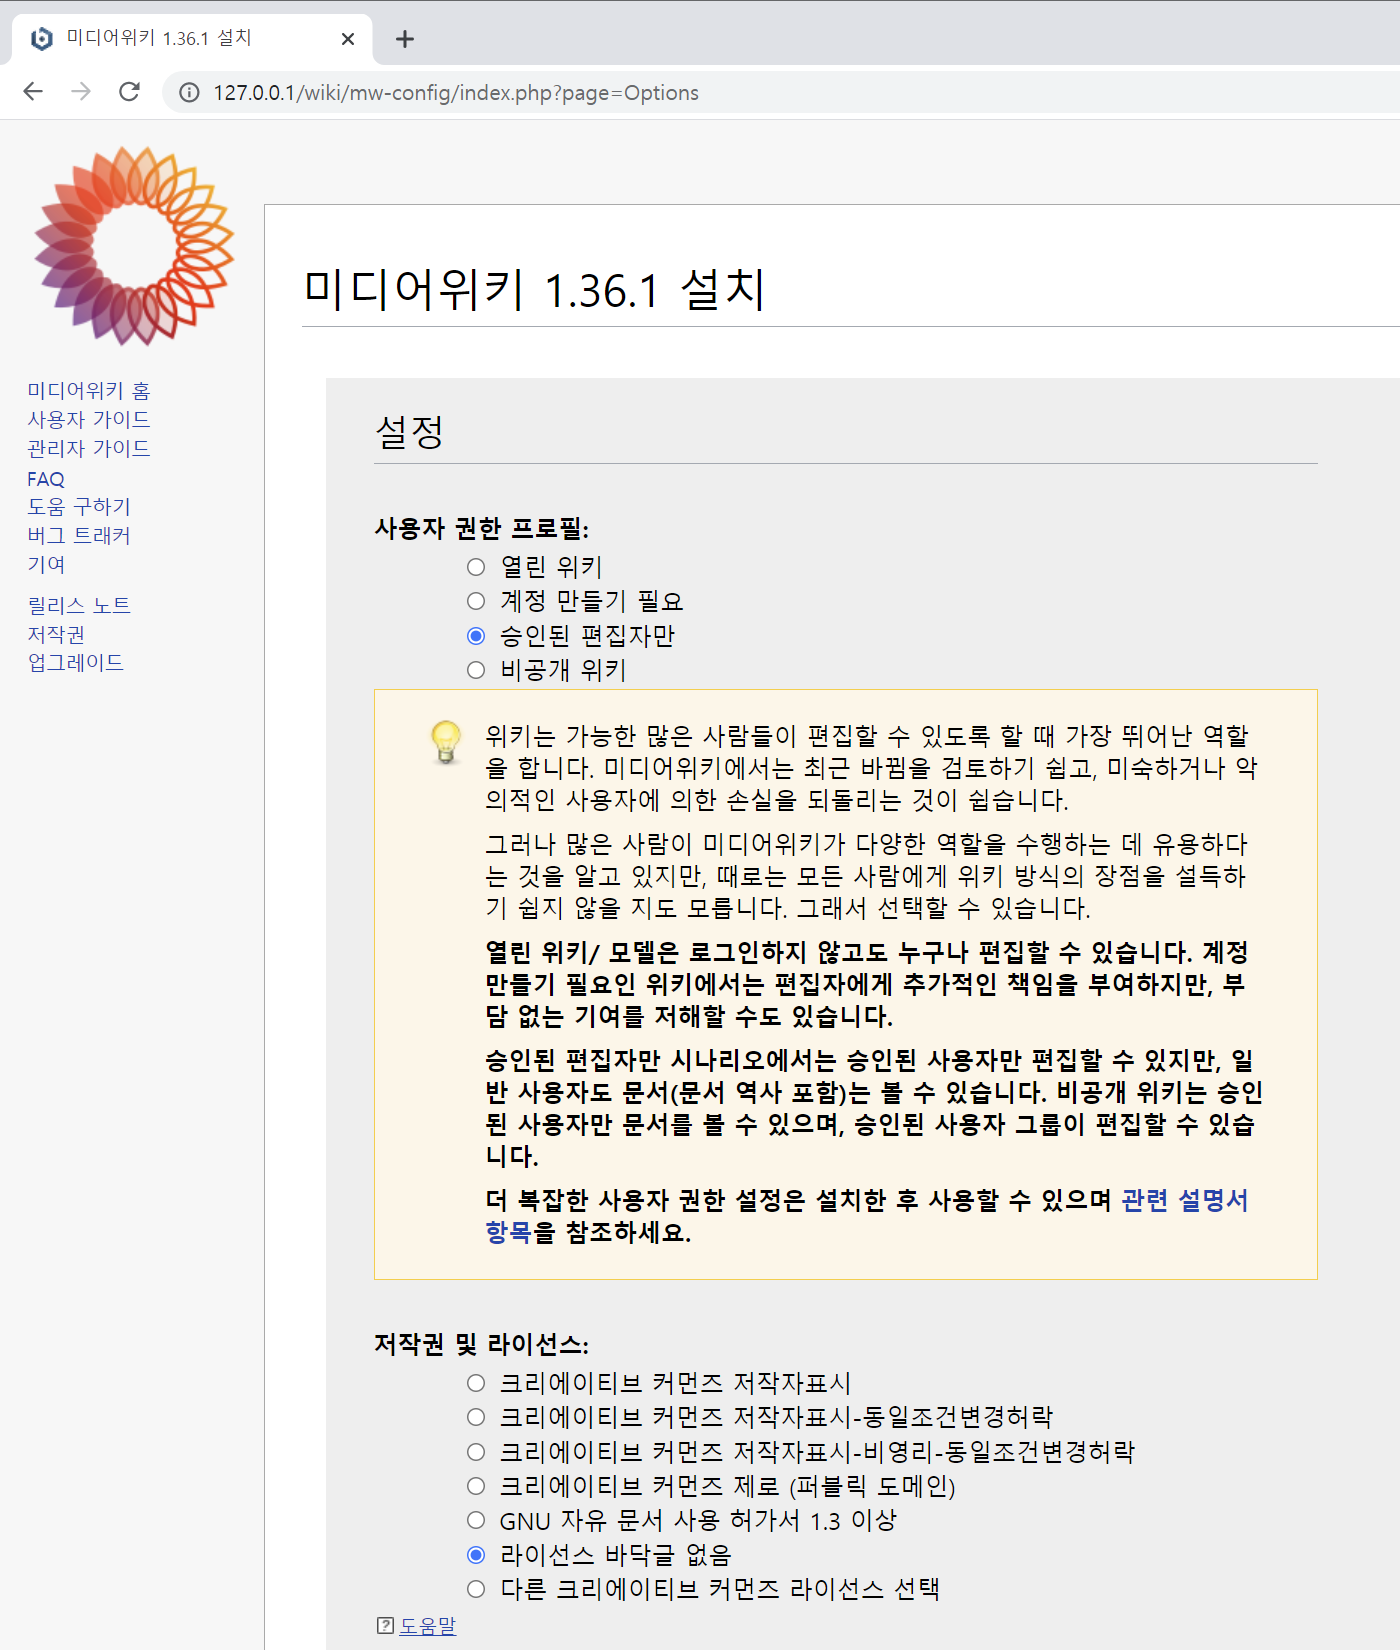
Task: Choose 크리에이티브 커먼즈 저작자표시 license
Action: pyautogui.click(x=476, y=1383)
